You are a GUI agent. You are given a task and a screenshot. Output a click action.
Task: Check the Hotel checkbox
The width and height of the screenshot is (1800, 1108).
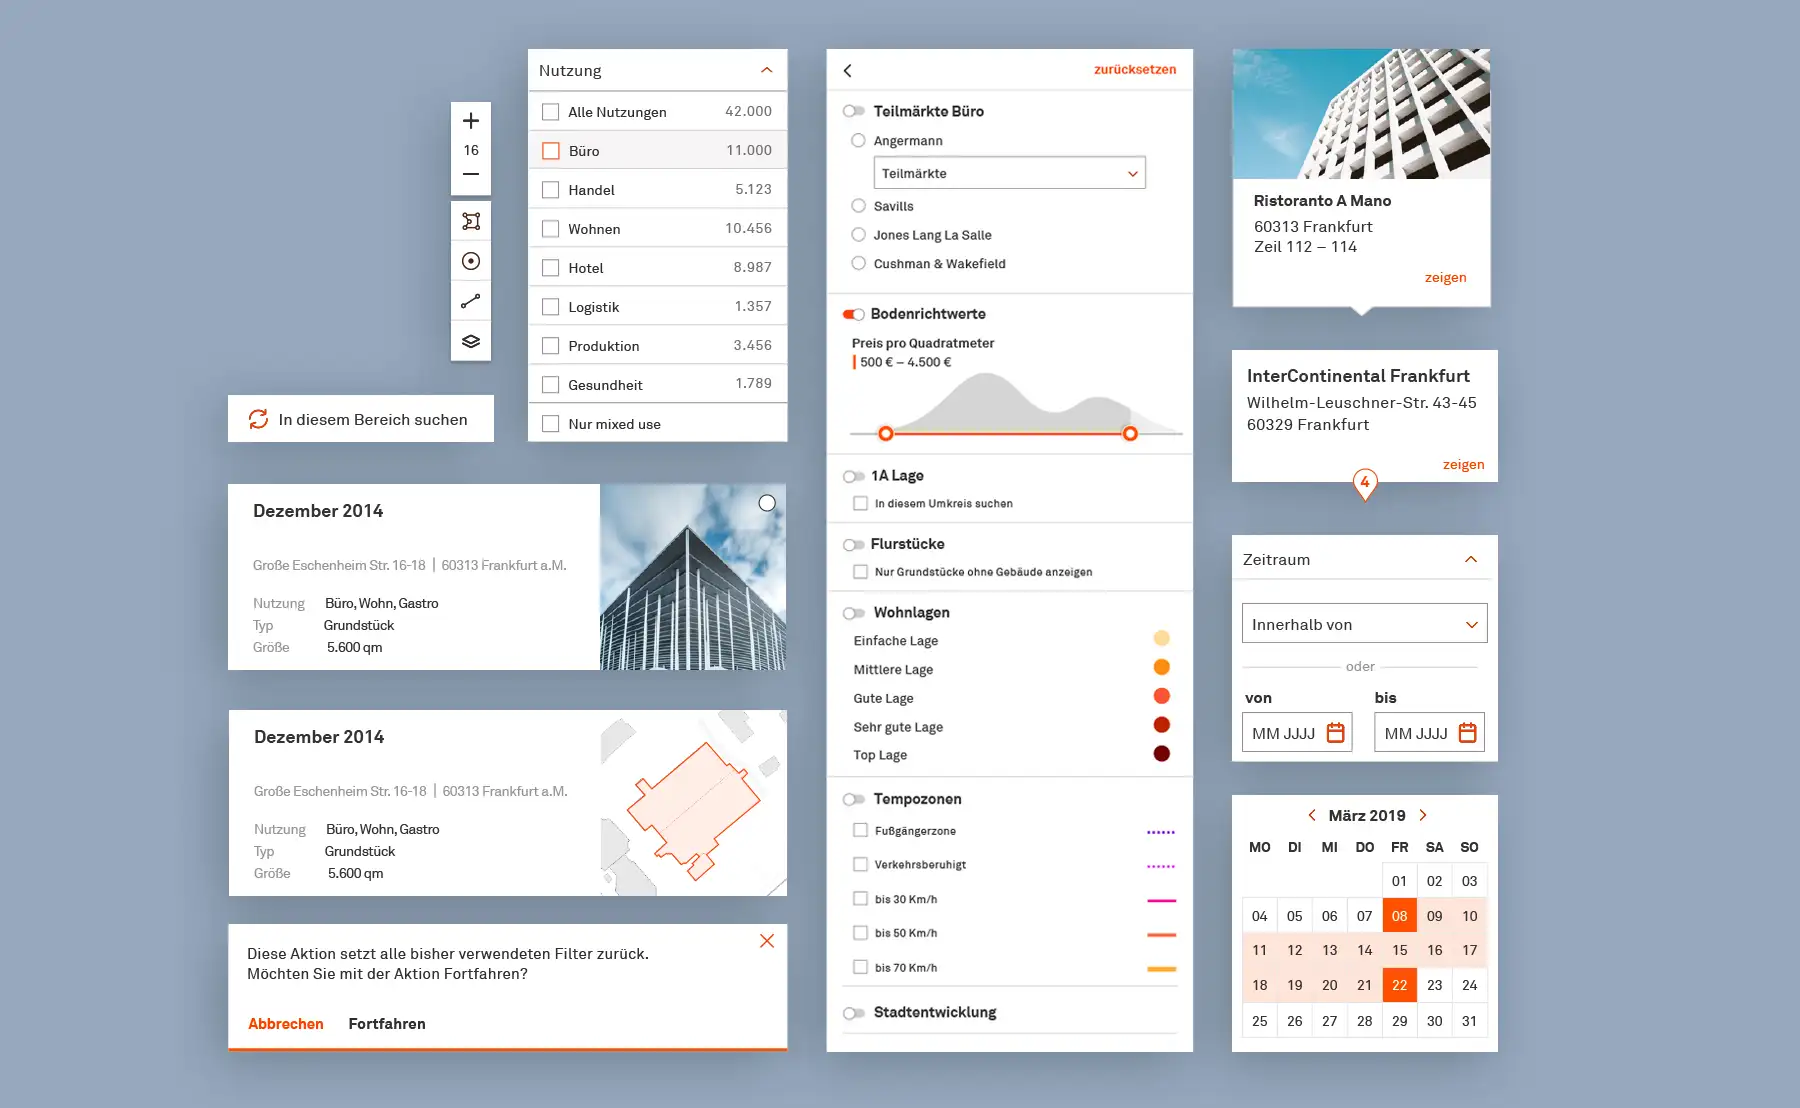(x=550, y=268)
